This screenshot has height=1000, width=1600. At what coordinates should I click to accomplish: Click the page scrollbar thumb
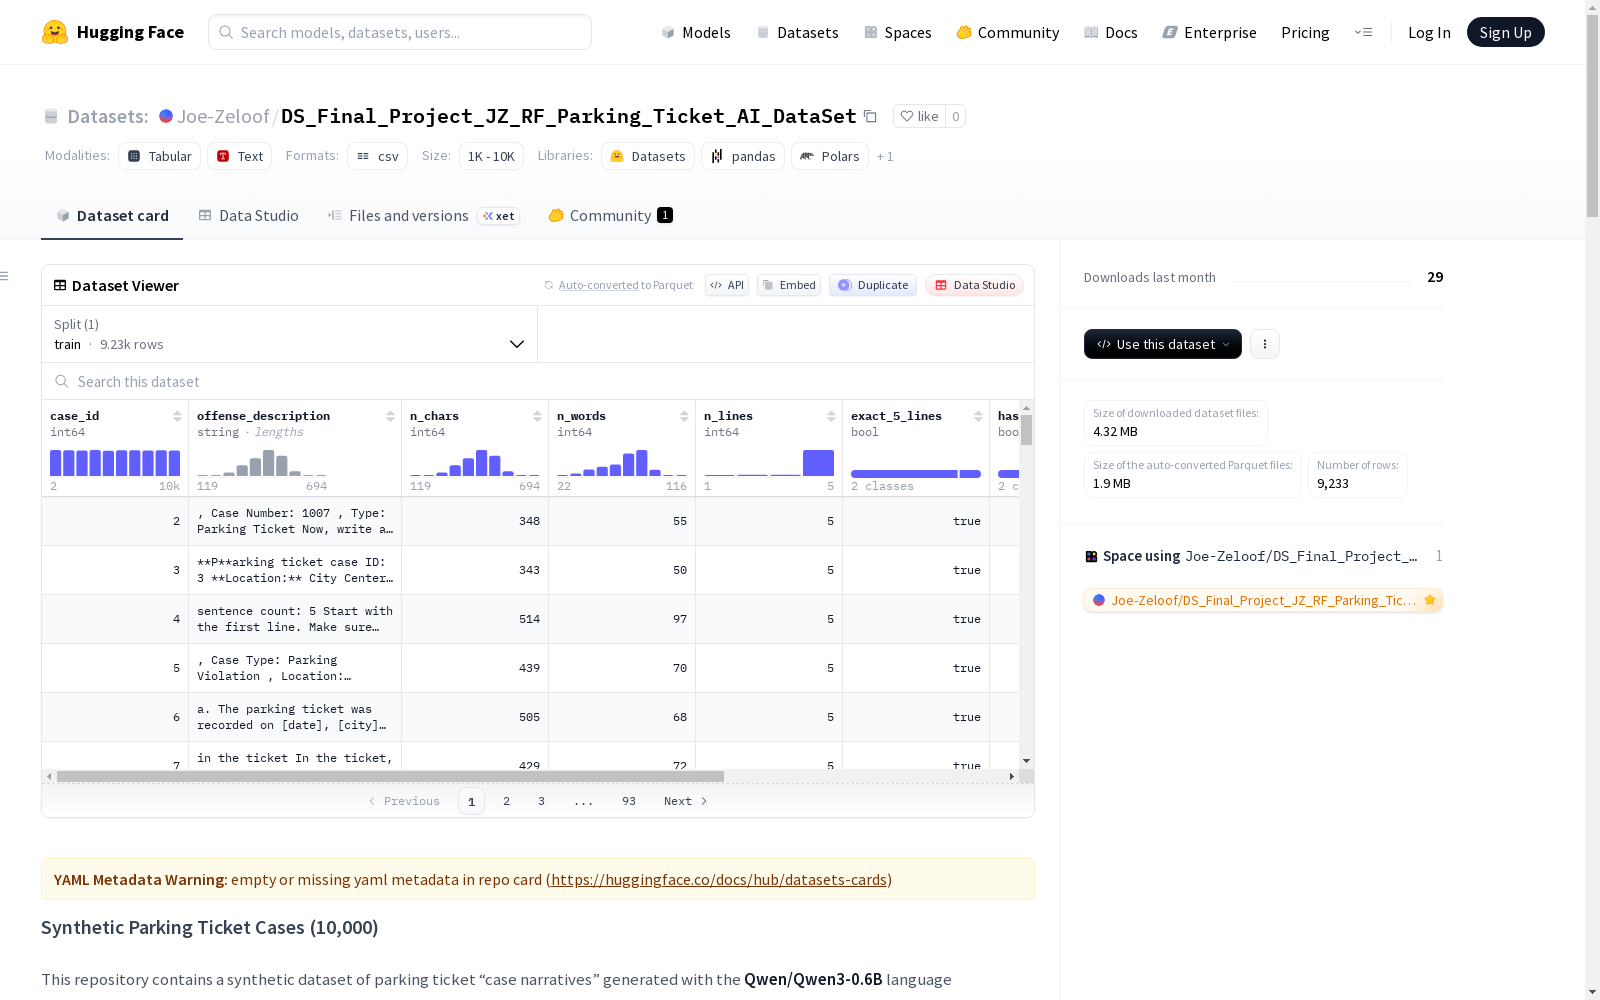point(1592,118)
